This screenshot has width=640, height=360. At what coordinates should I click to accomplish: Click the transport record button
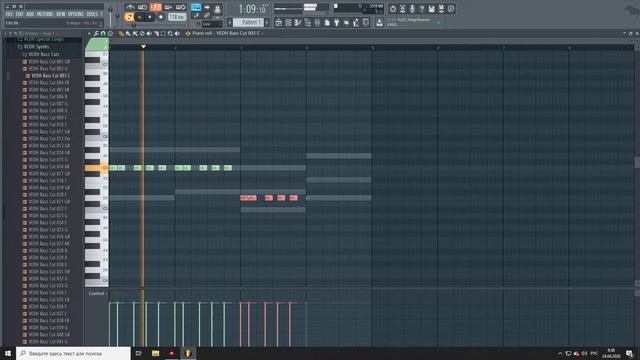pyautogui.click(x=160, y=17)
